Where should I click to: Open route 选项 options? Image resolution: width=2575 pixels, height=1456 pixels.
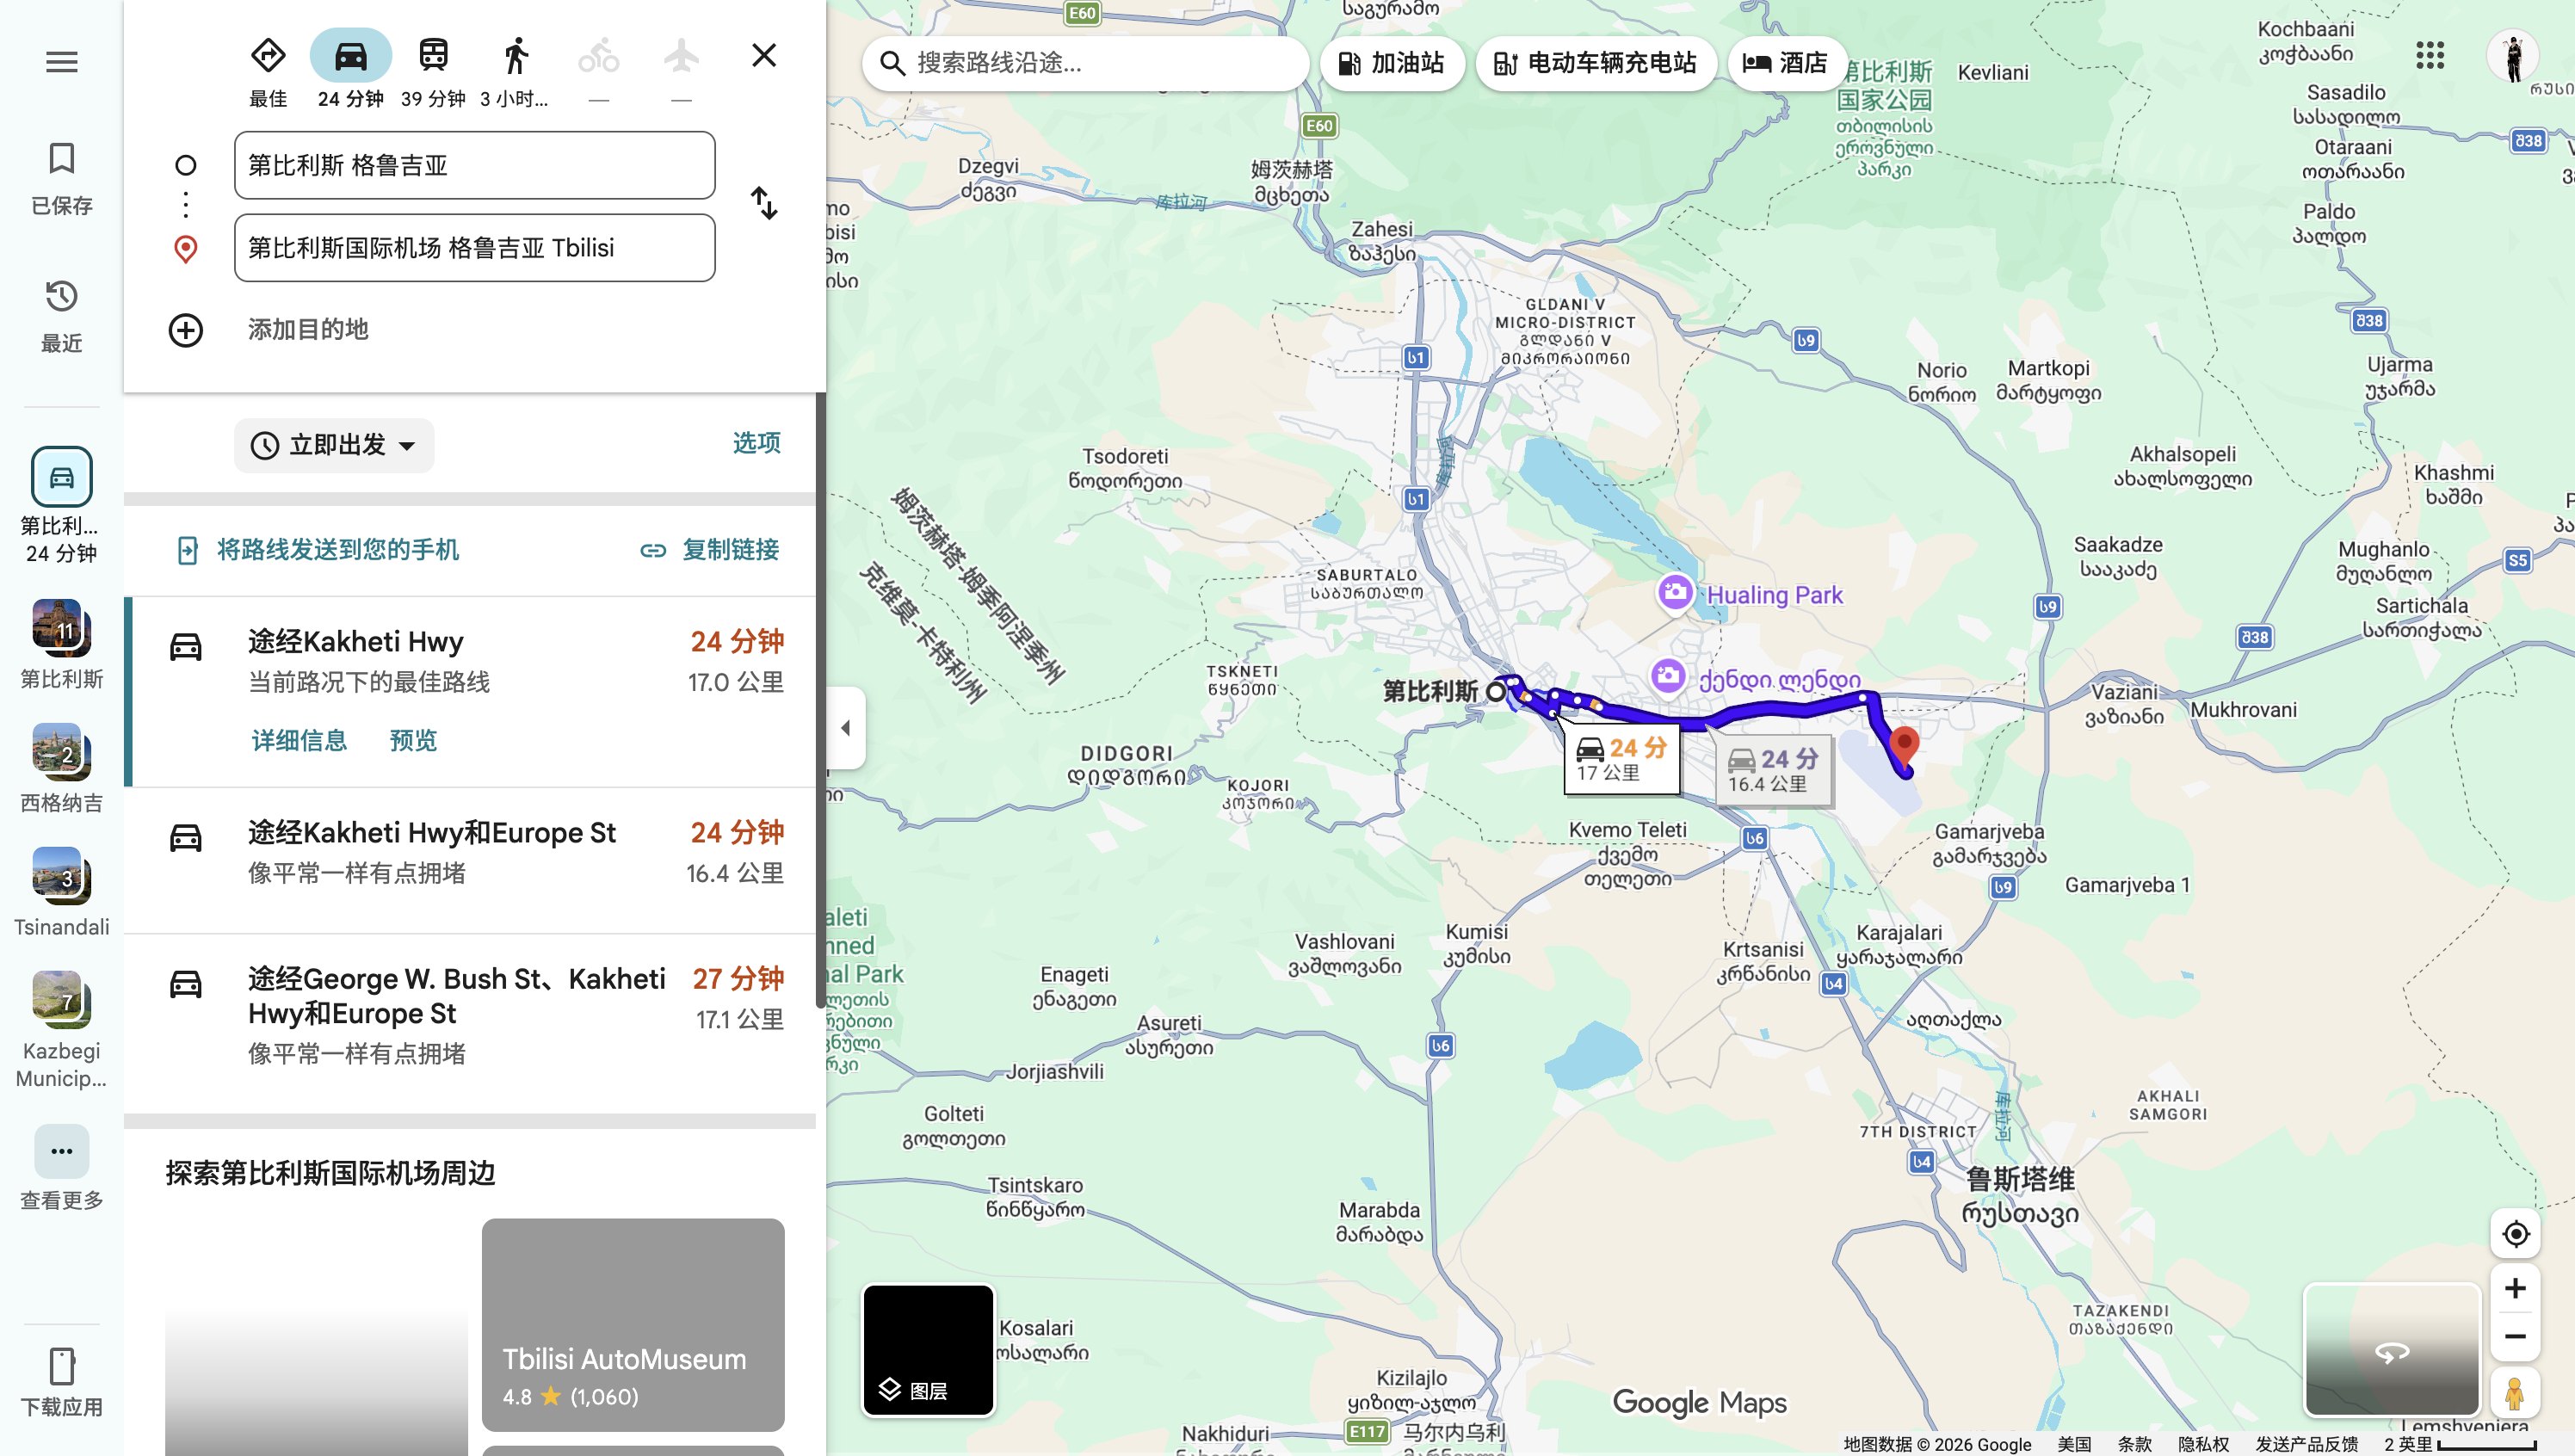(756, 443)
